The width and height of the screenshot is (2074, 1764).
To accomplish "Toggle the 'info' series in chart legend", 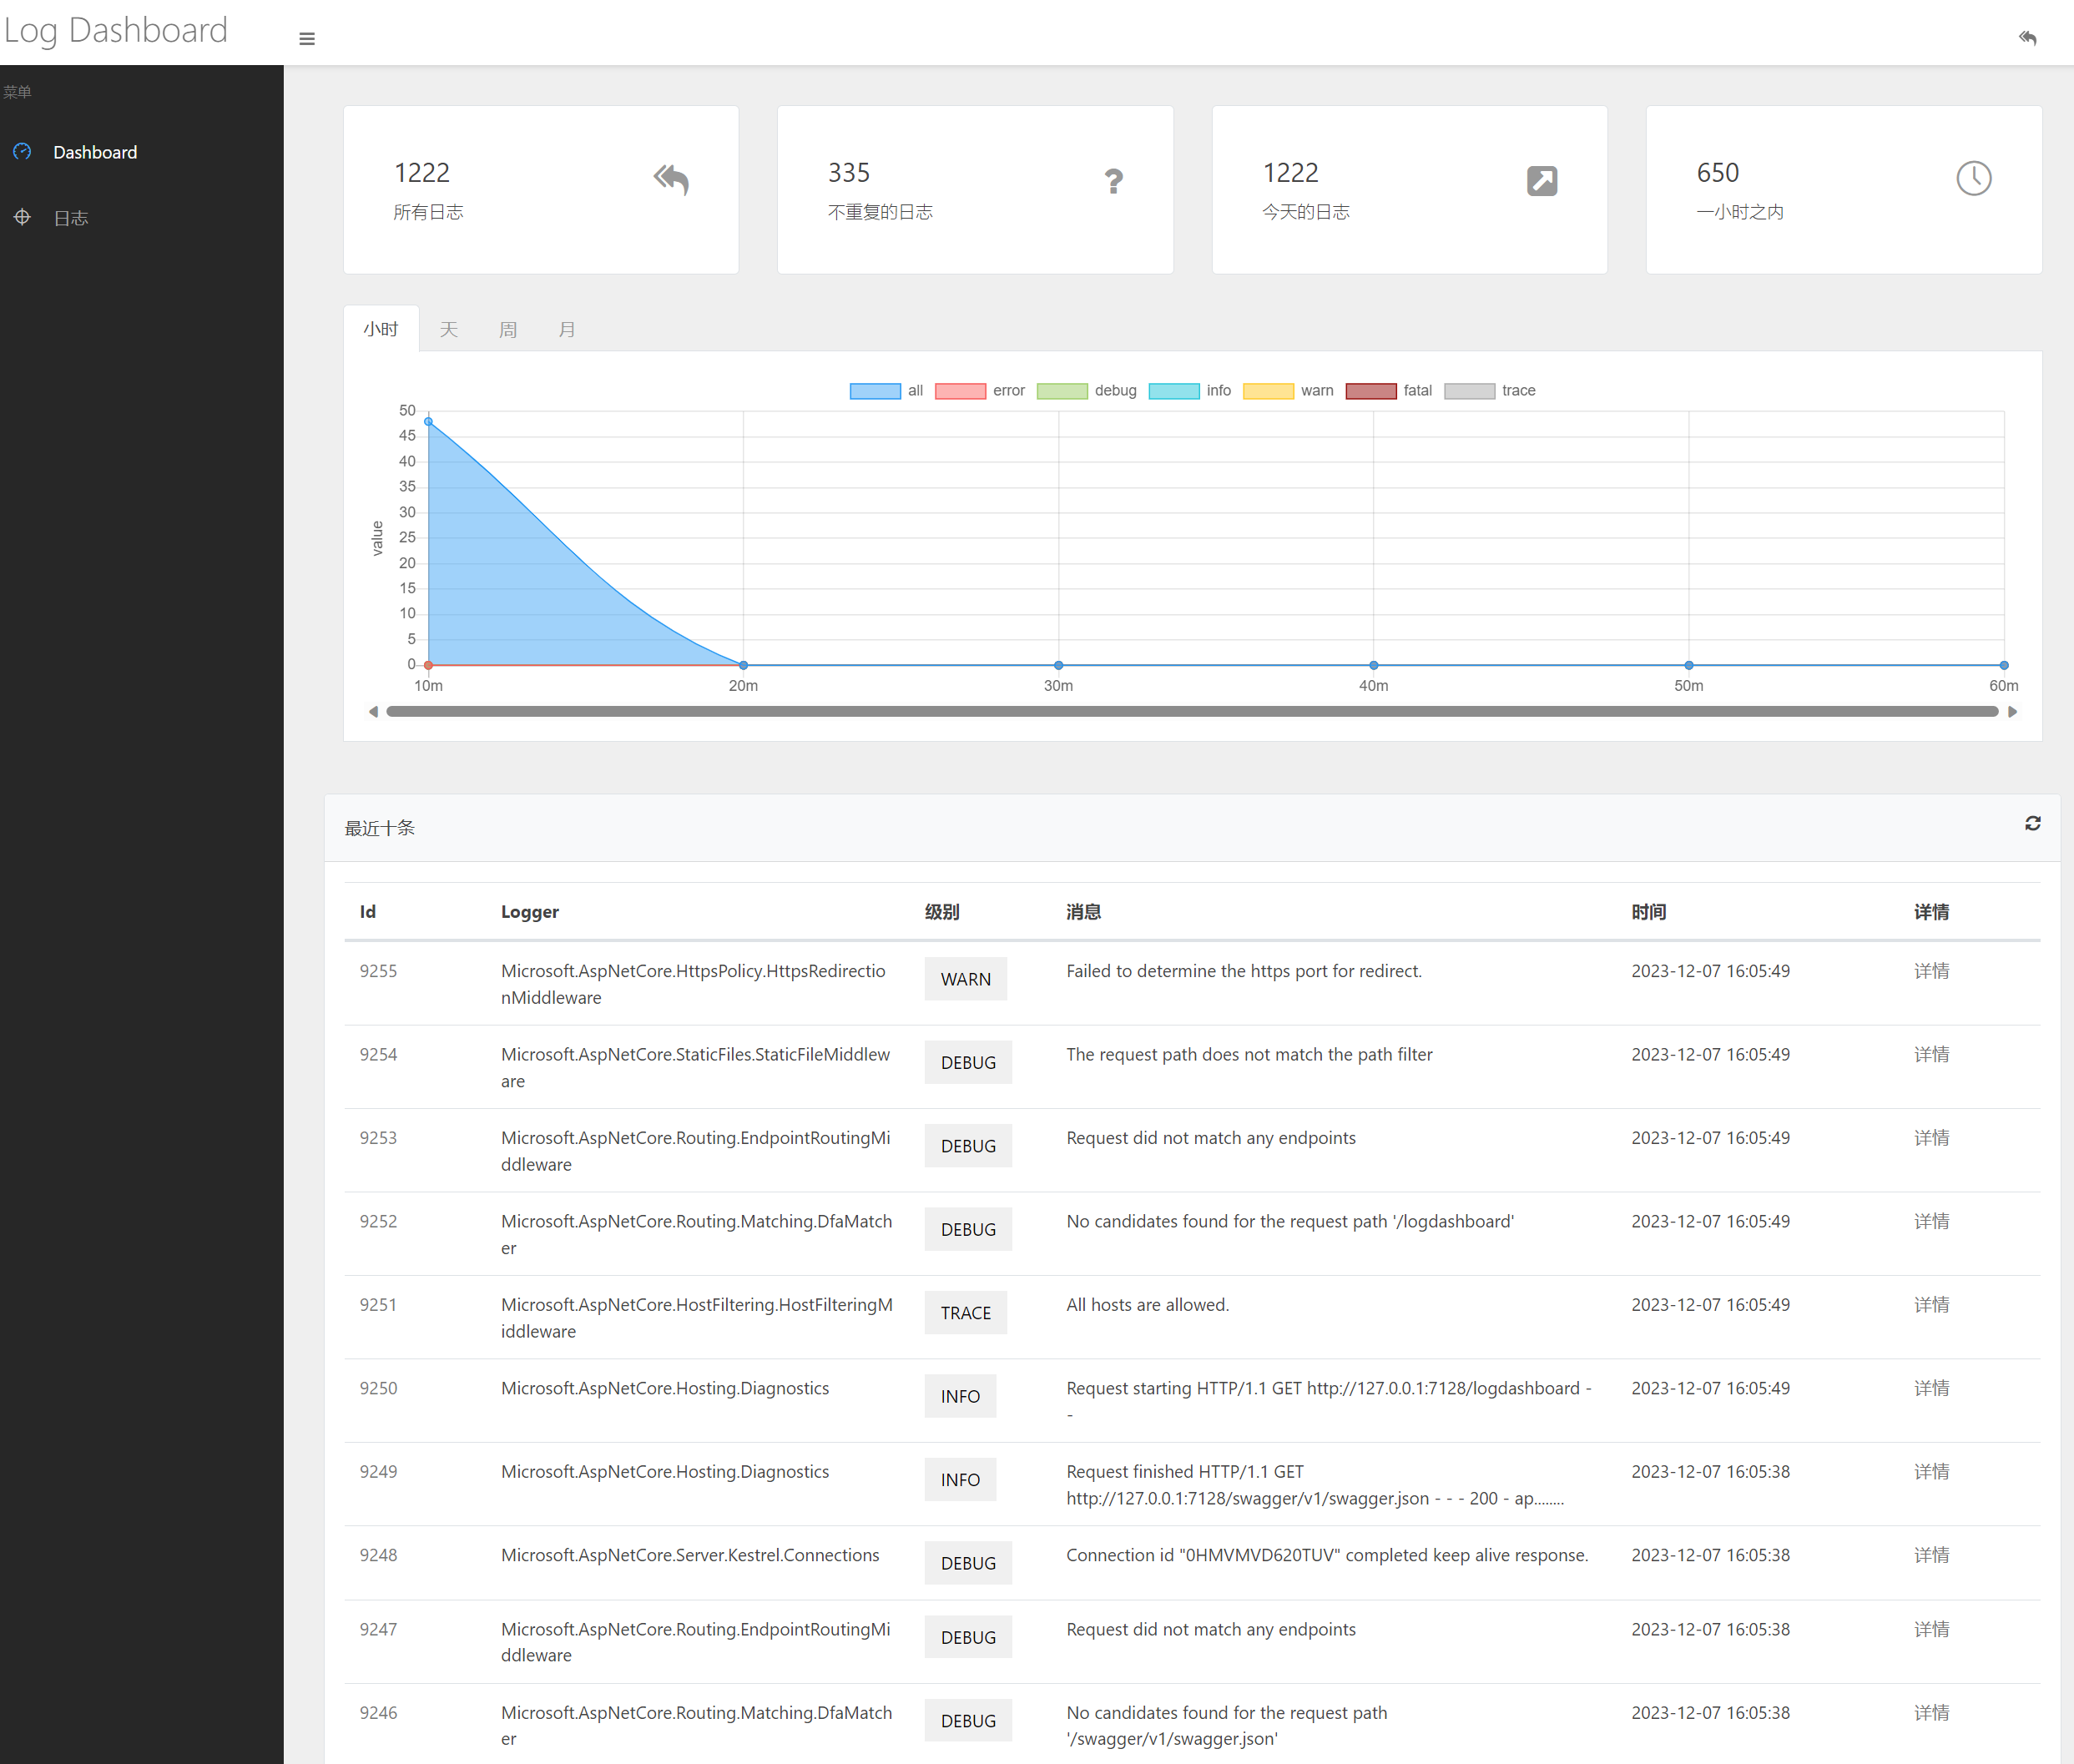I will [1190, 391].
